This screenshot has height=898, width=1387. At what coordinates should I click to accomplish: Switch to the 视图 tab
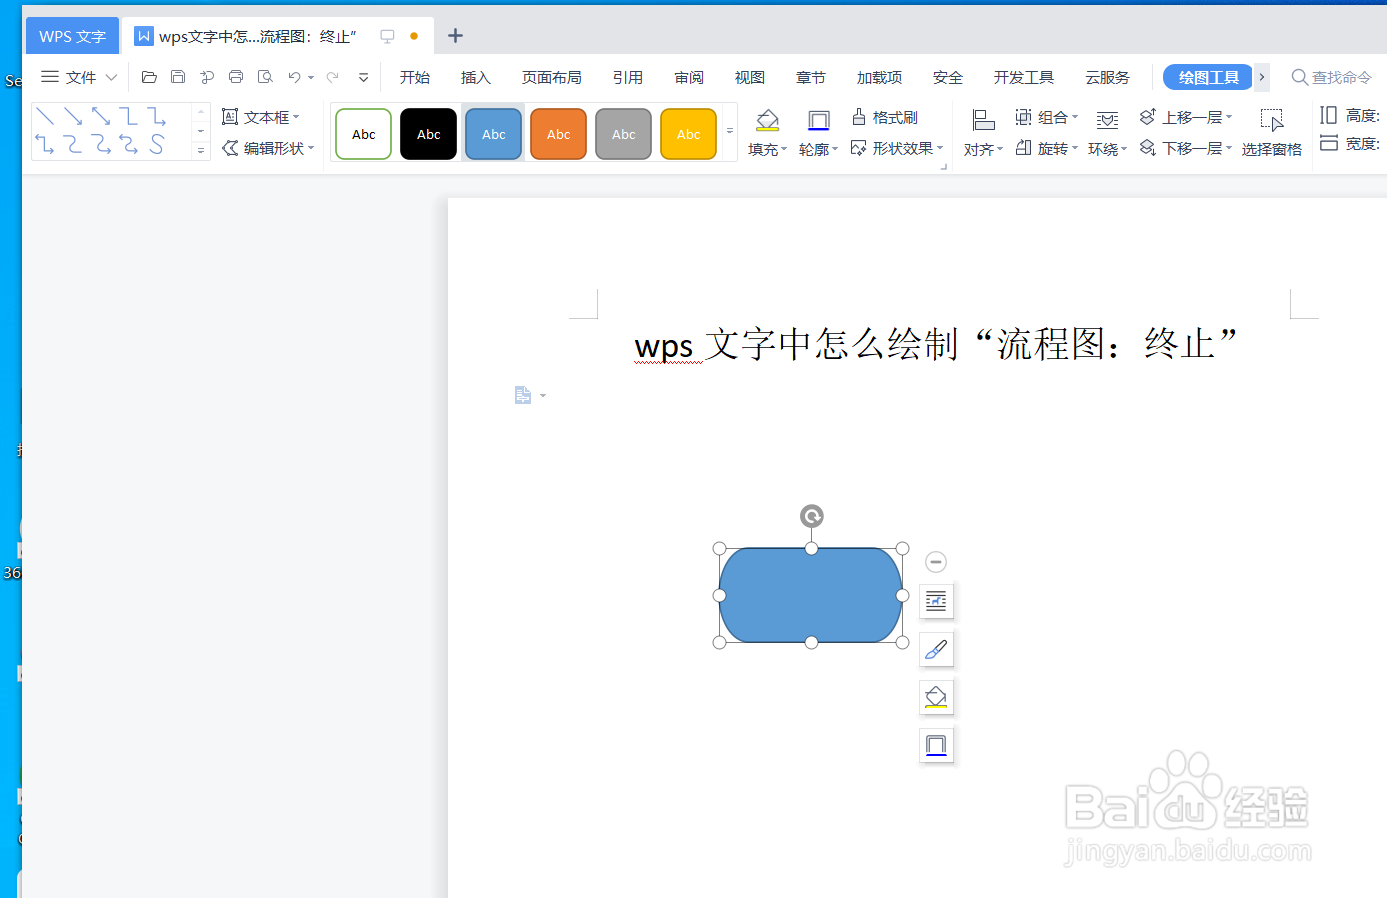pyautogui.click(x=750, y=77)
